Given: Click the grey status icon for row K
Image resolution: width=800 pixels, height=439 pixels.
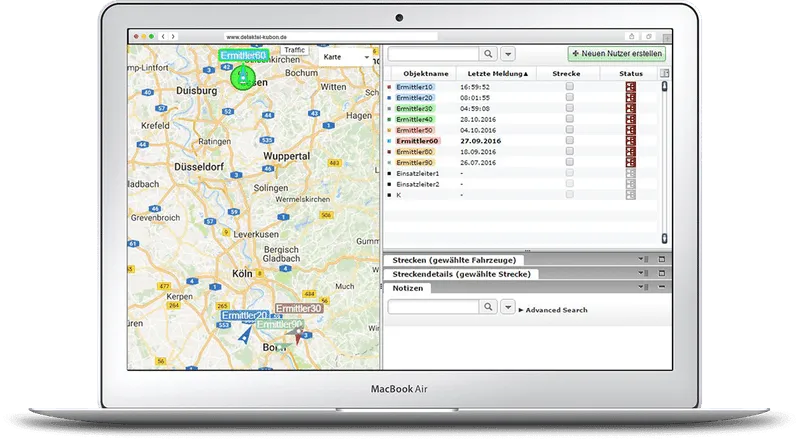Looking at the screenshot, I should pos(631,194).
